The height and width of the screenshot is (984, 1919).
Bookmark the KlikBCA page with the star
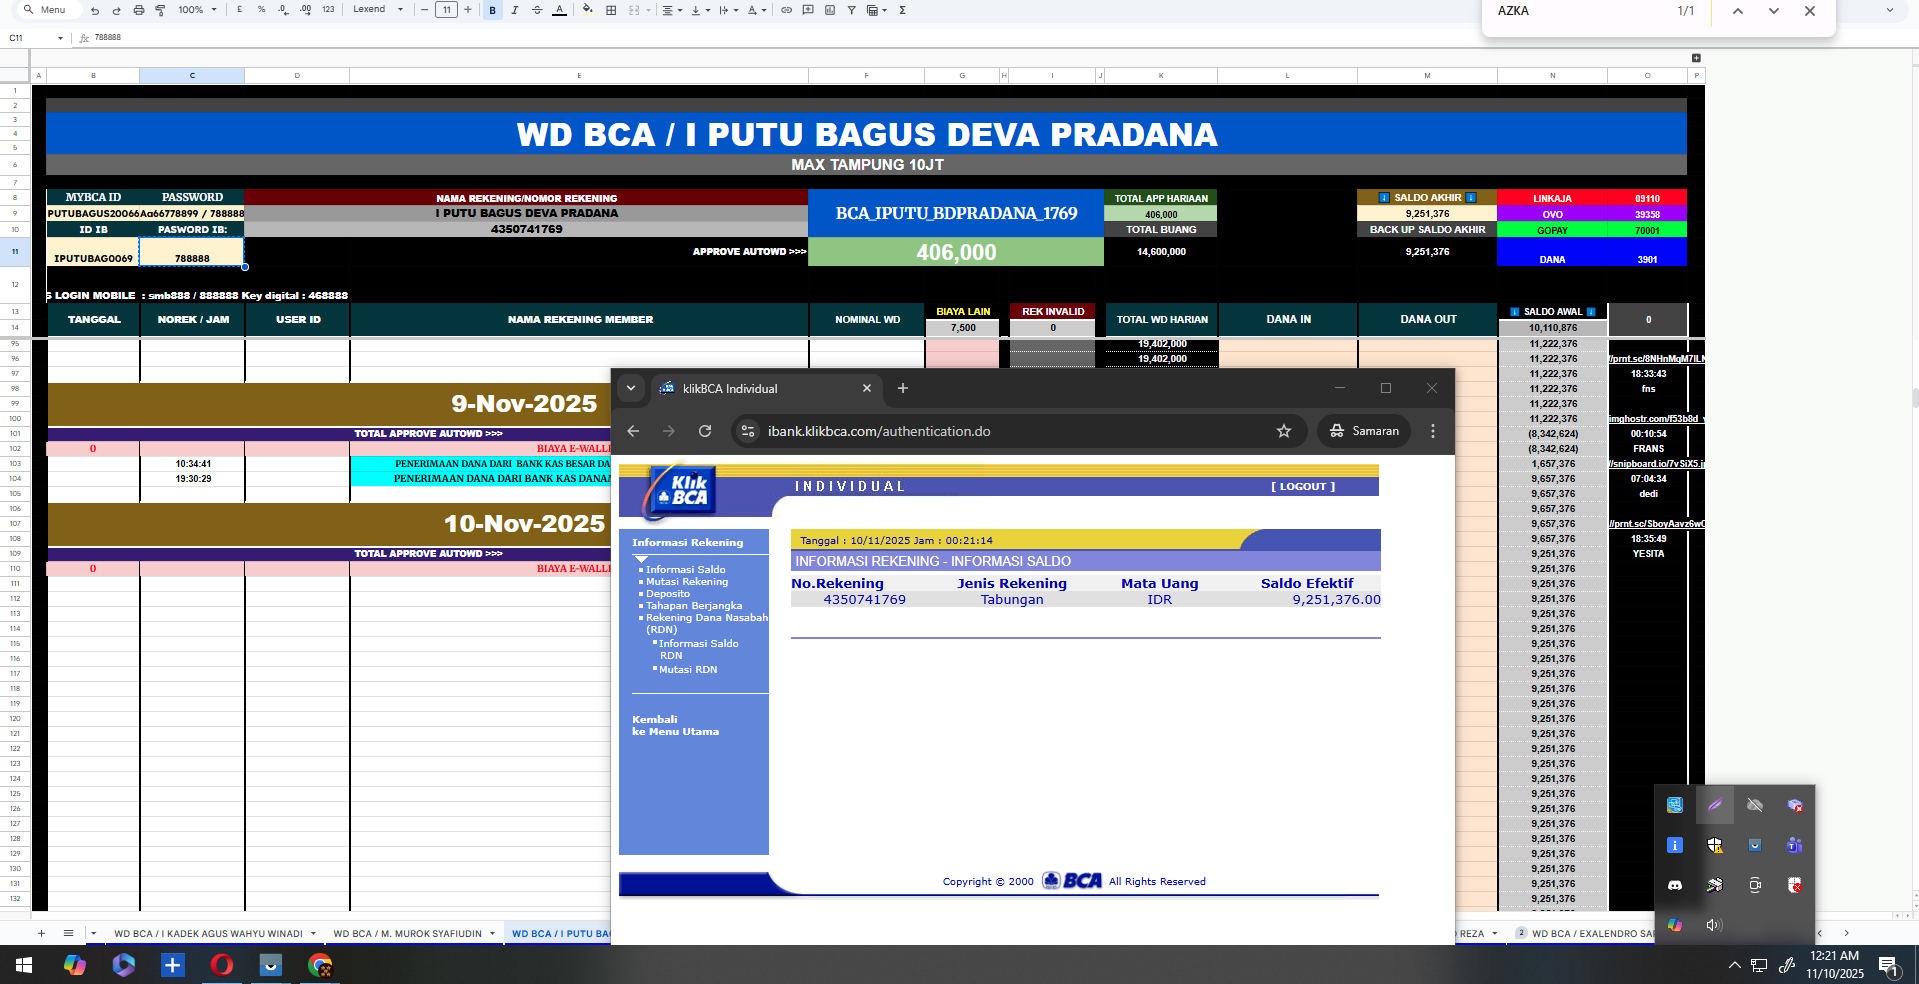[1284, 431]
